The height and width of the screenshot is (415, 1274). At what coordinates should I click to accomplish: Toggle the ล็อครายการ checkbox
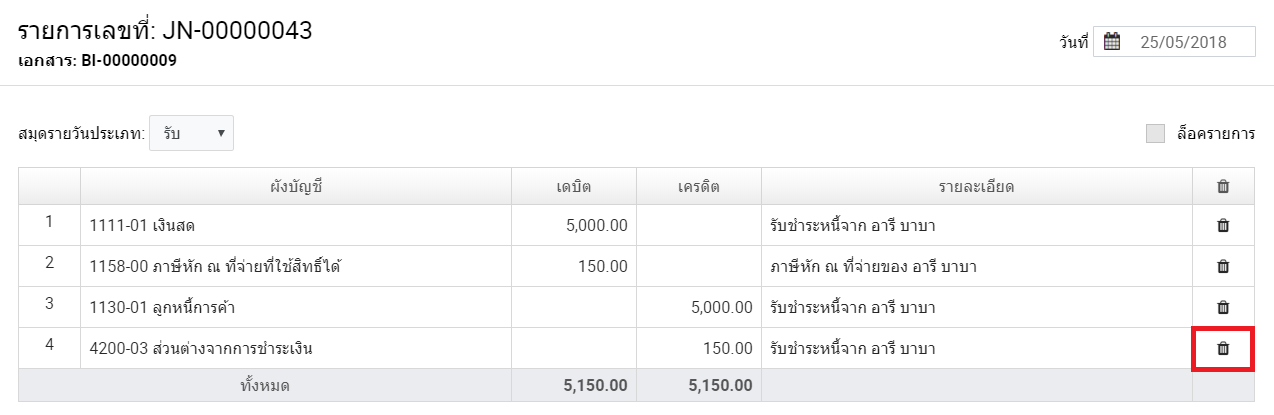coord(1156,134)
